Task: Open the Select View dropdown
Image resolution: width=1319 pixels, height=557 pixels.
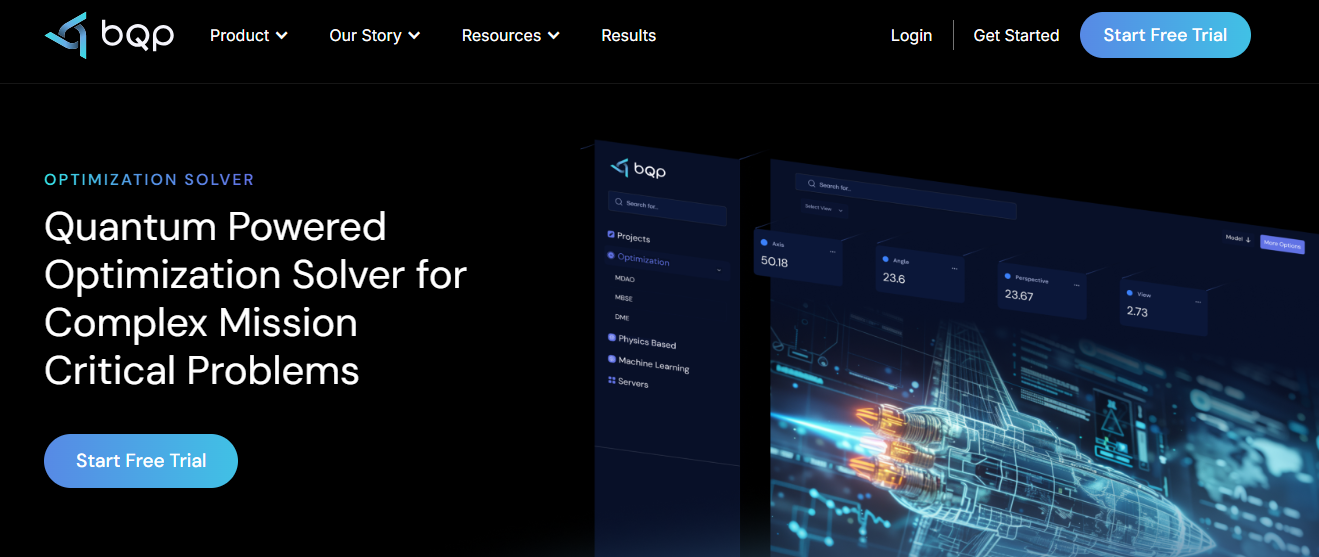Action: (x=825, y=208)
